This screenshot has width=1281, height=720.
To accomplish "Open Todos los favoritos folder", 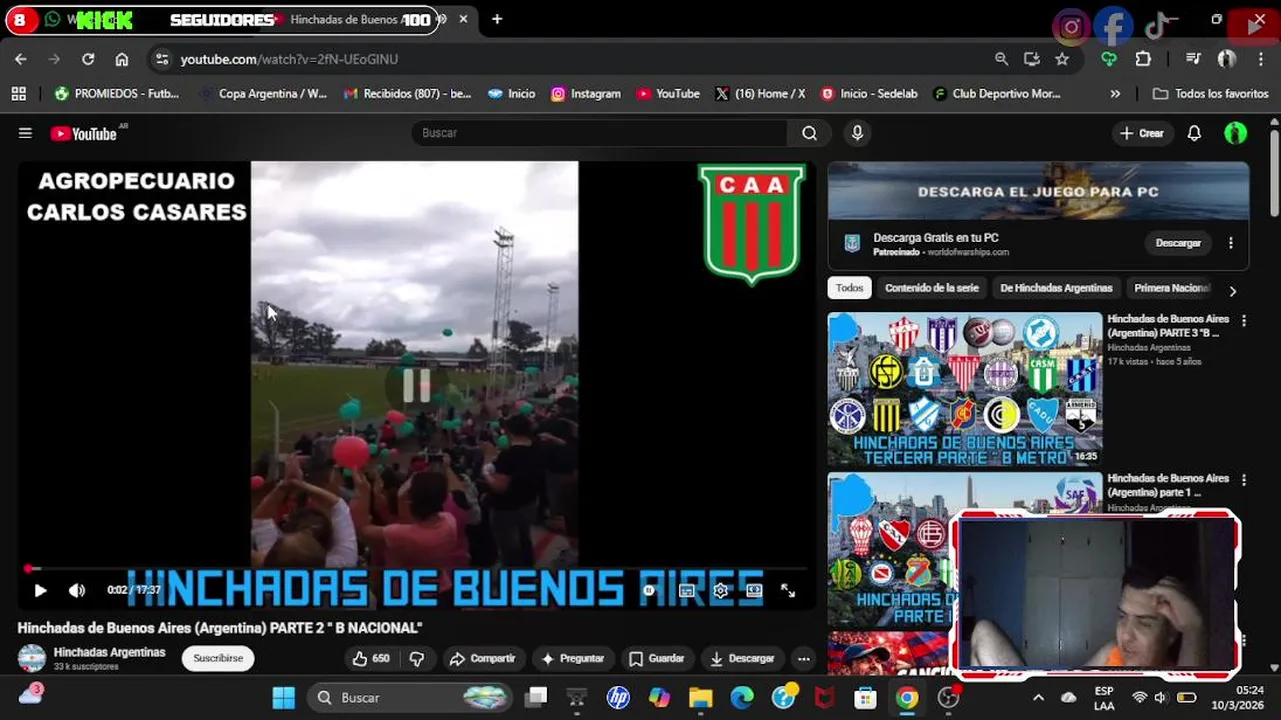I will 1210,93.
